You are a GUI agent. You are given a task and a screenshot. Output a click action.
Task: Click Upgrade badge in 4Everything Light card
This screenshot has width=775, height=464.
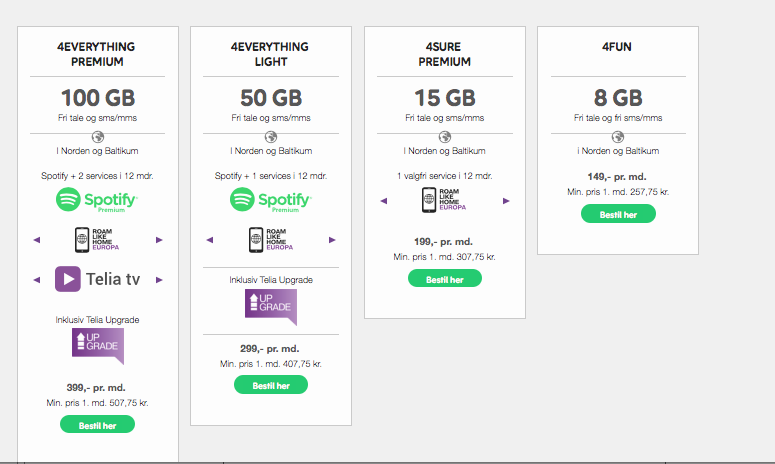(x=271, y=307)
